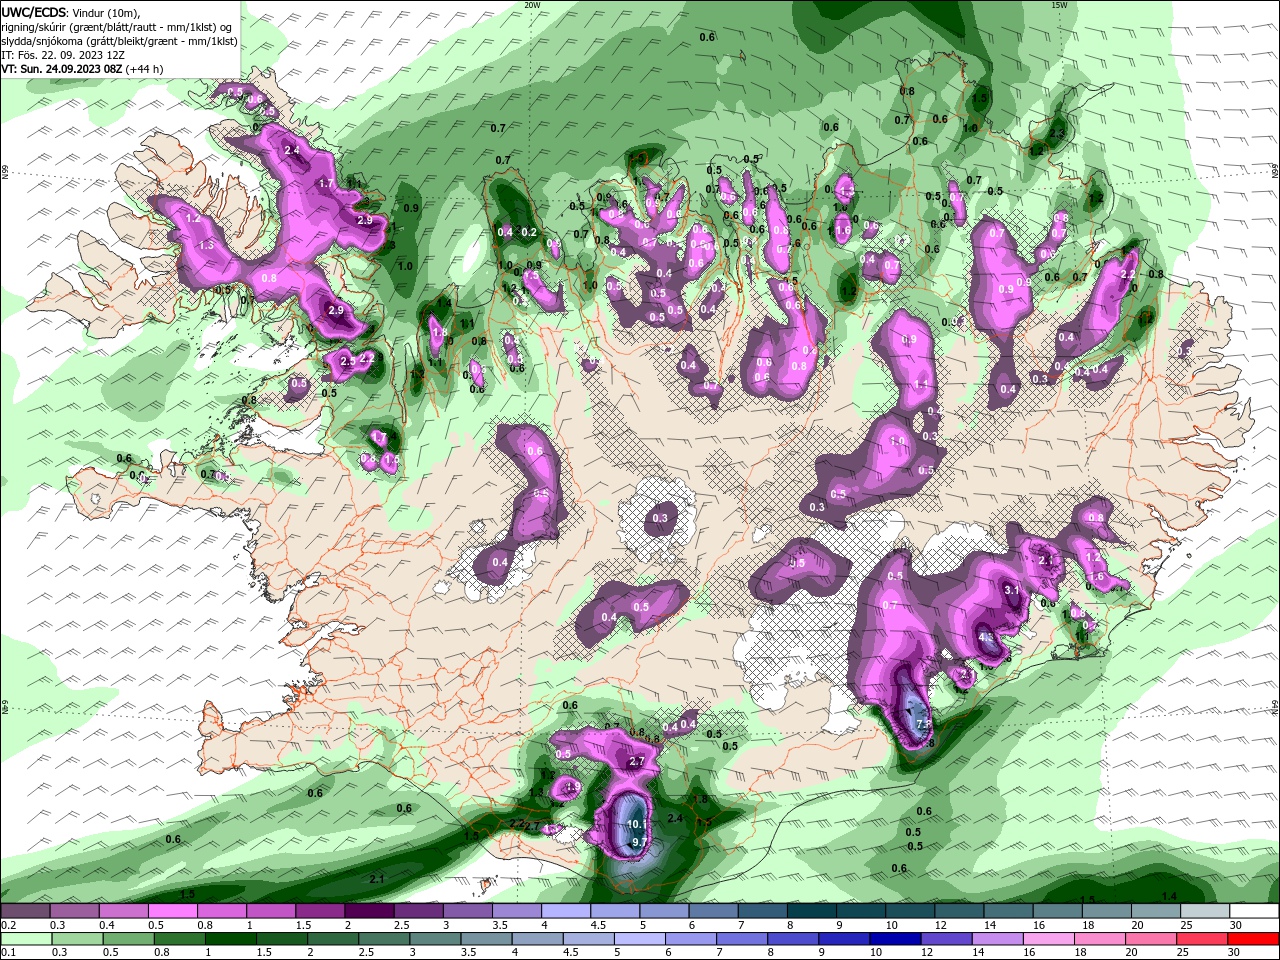The image size is (1280, 960).
Task: Pick the pale grey 25 snow legend swatch
Action: pos(1205,911)
